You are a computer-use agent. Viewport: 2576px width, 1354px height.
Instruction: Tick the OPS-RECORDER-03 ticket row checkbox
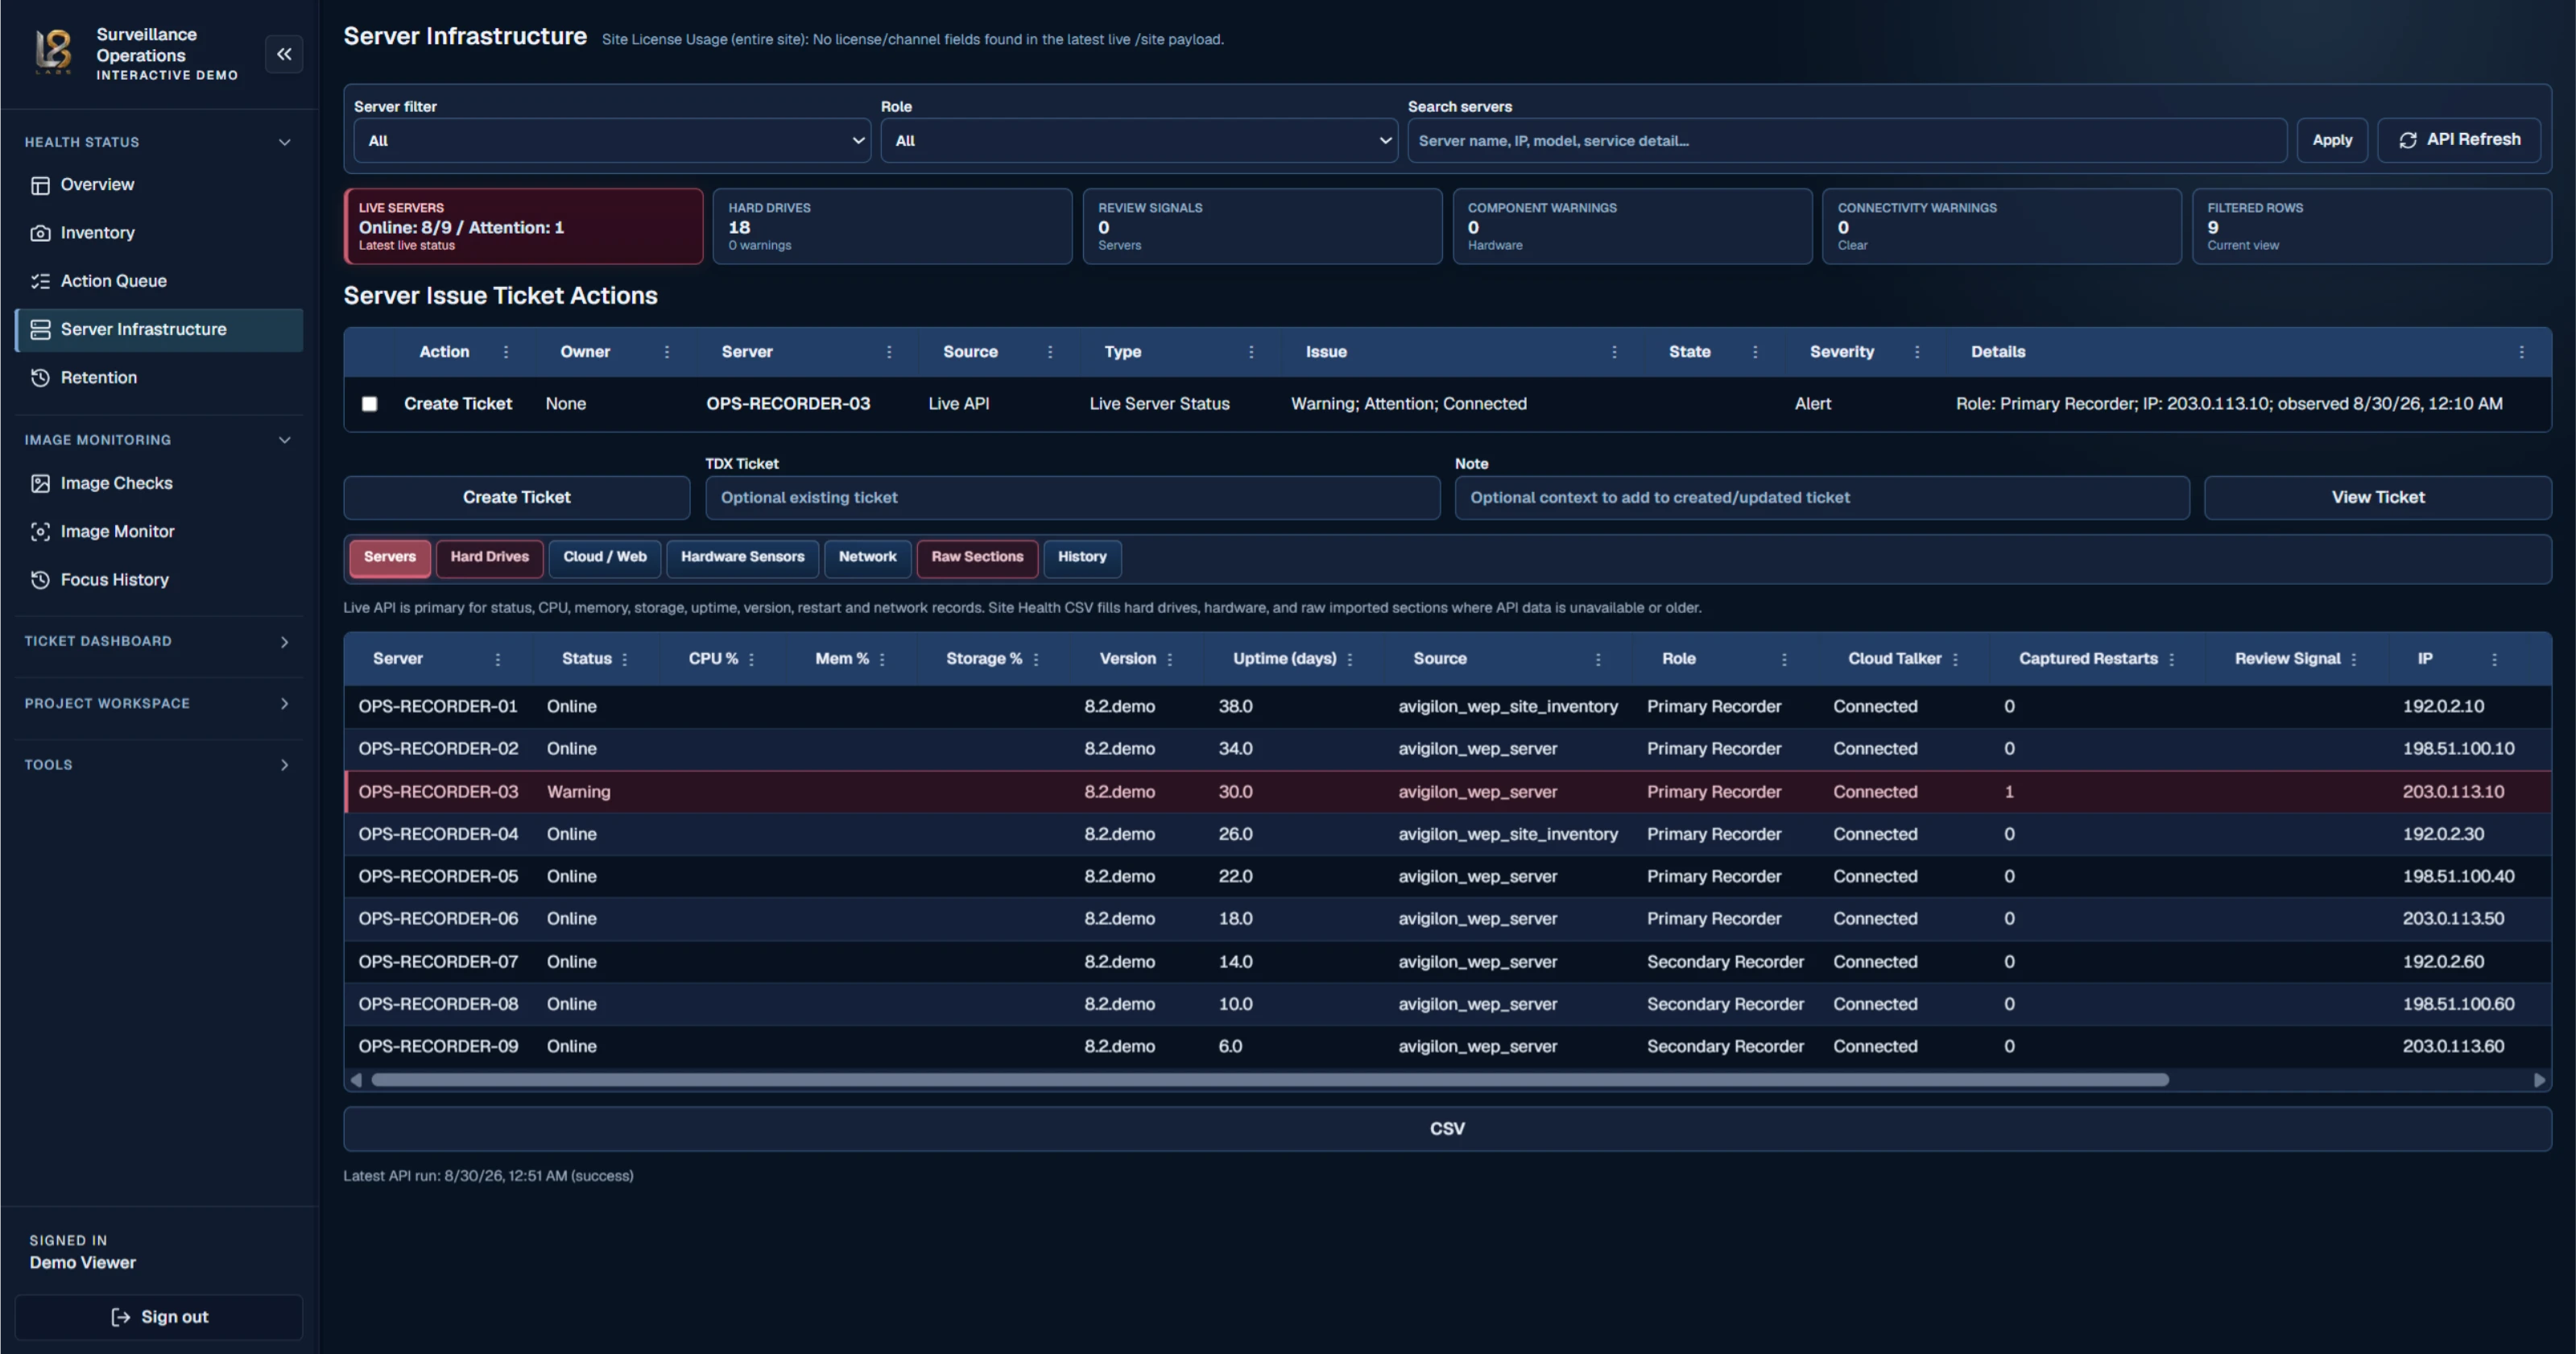(x=370, y=404)
